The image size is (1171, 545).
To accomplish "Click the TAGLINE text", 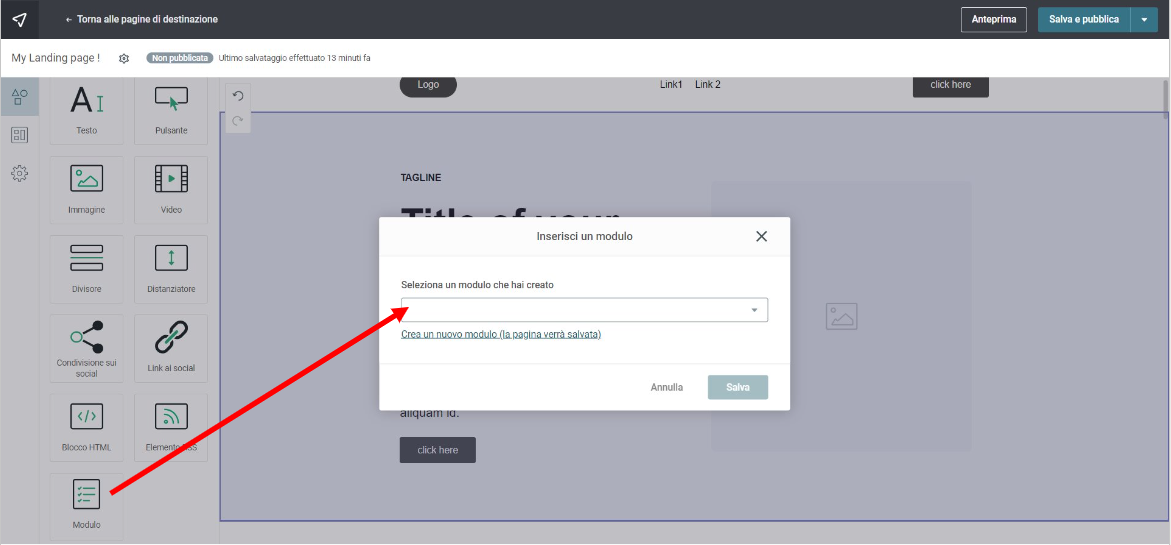I will [421, 178].
